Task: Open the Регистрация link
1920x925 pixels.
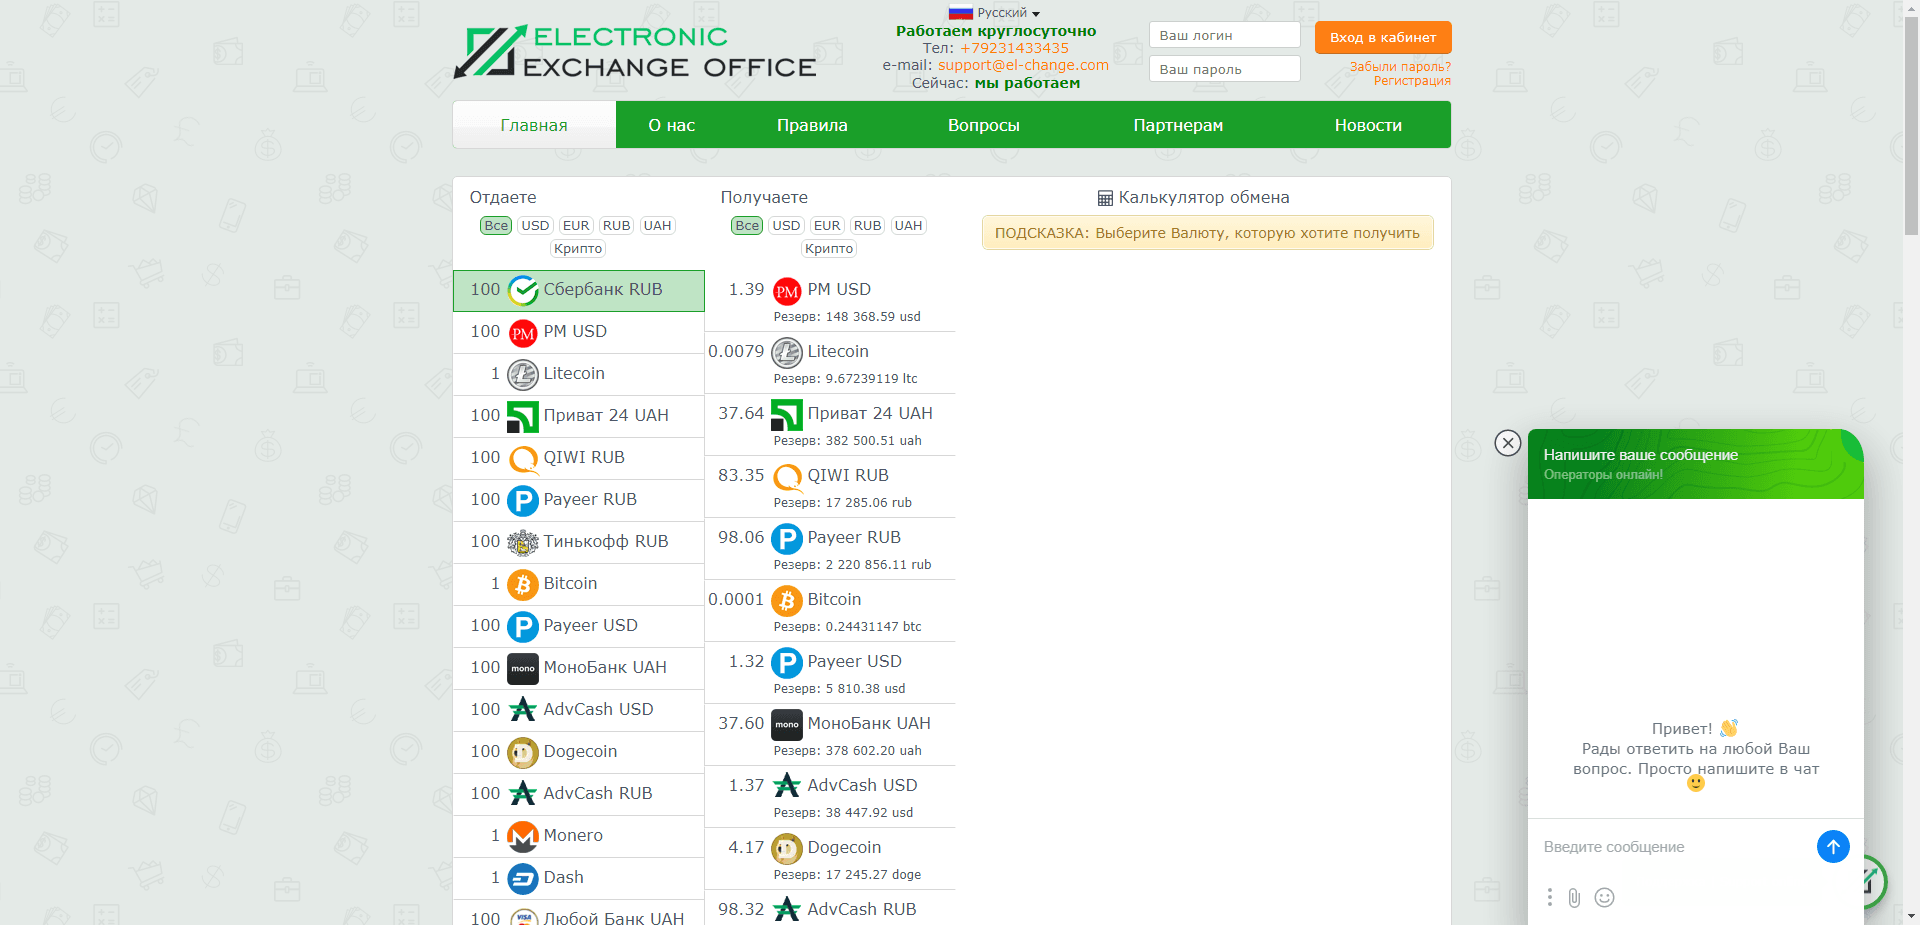Action: (1412, 80)
